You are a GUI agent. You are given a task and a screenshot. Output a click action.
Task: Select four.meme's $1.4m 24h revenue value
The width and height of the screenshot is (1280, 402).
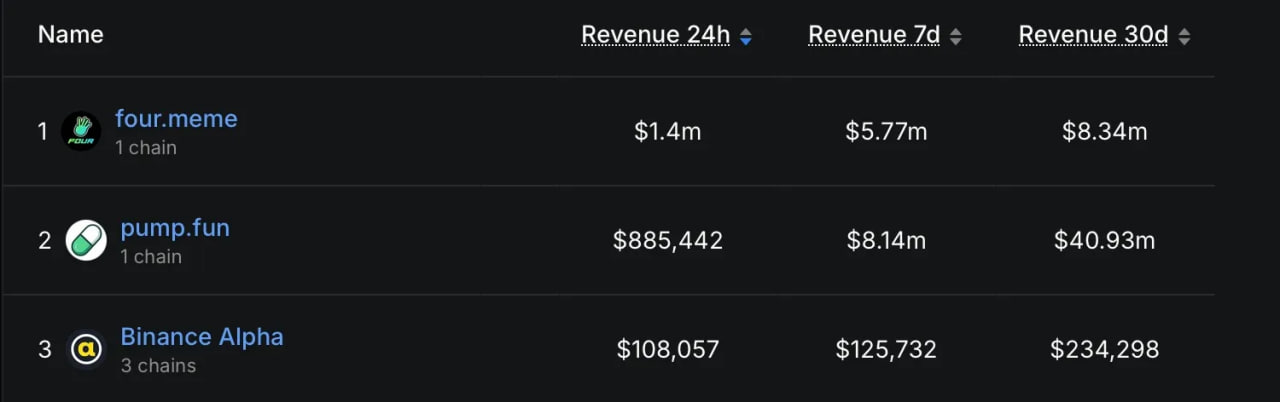tap(668, 131)
